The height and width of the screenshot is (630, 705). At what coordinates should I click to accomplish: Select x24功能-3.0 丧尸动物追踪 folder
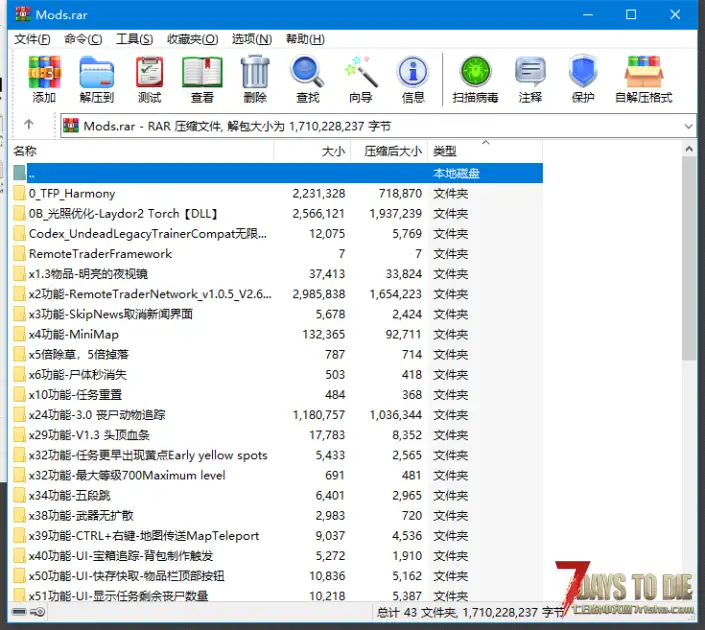97,415
